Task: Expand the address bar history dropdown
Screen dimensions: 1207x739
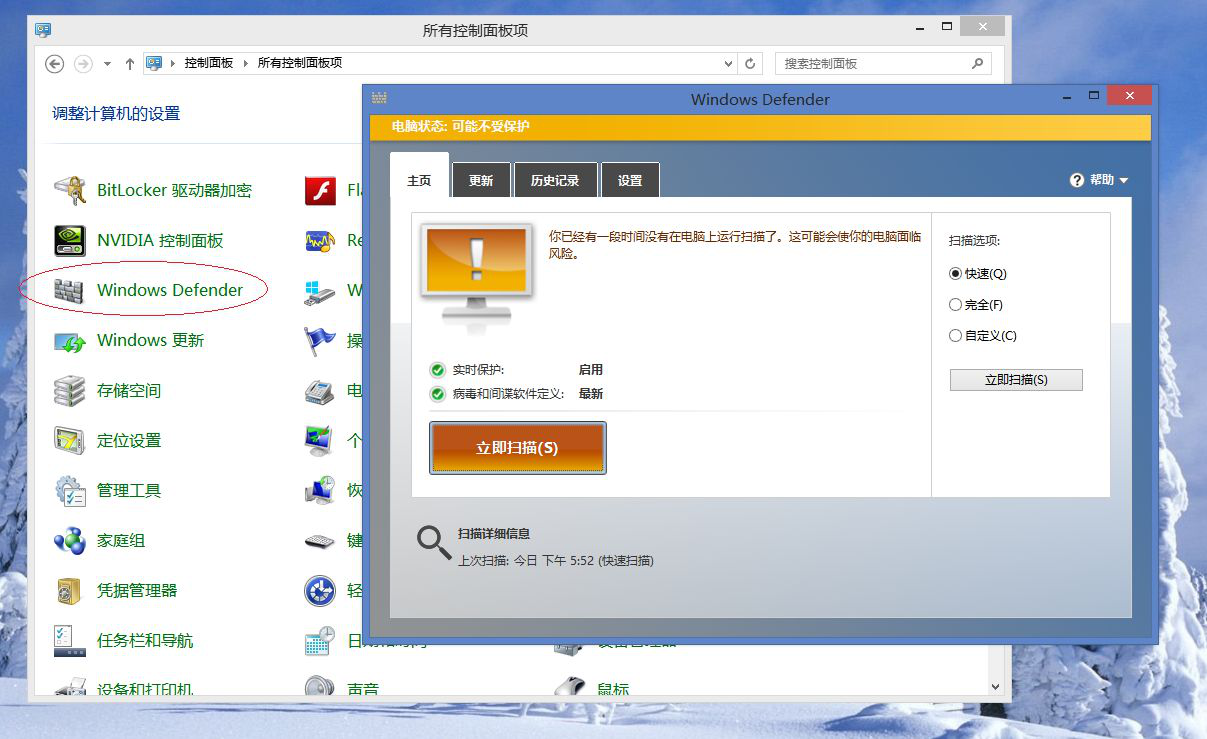Action: pos(729,63)
